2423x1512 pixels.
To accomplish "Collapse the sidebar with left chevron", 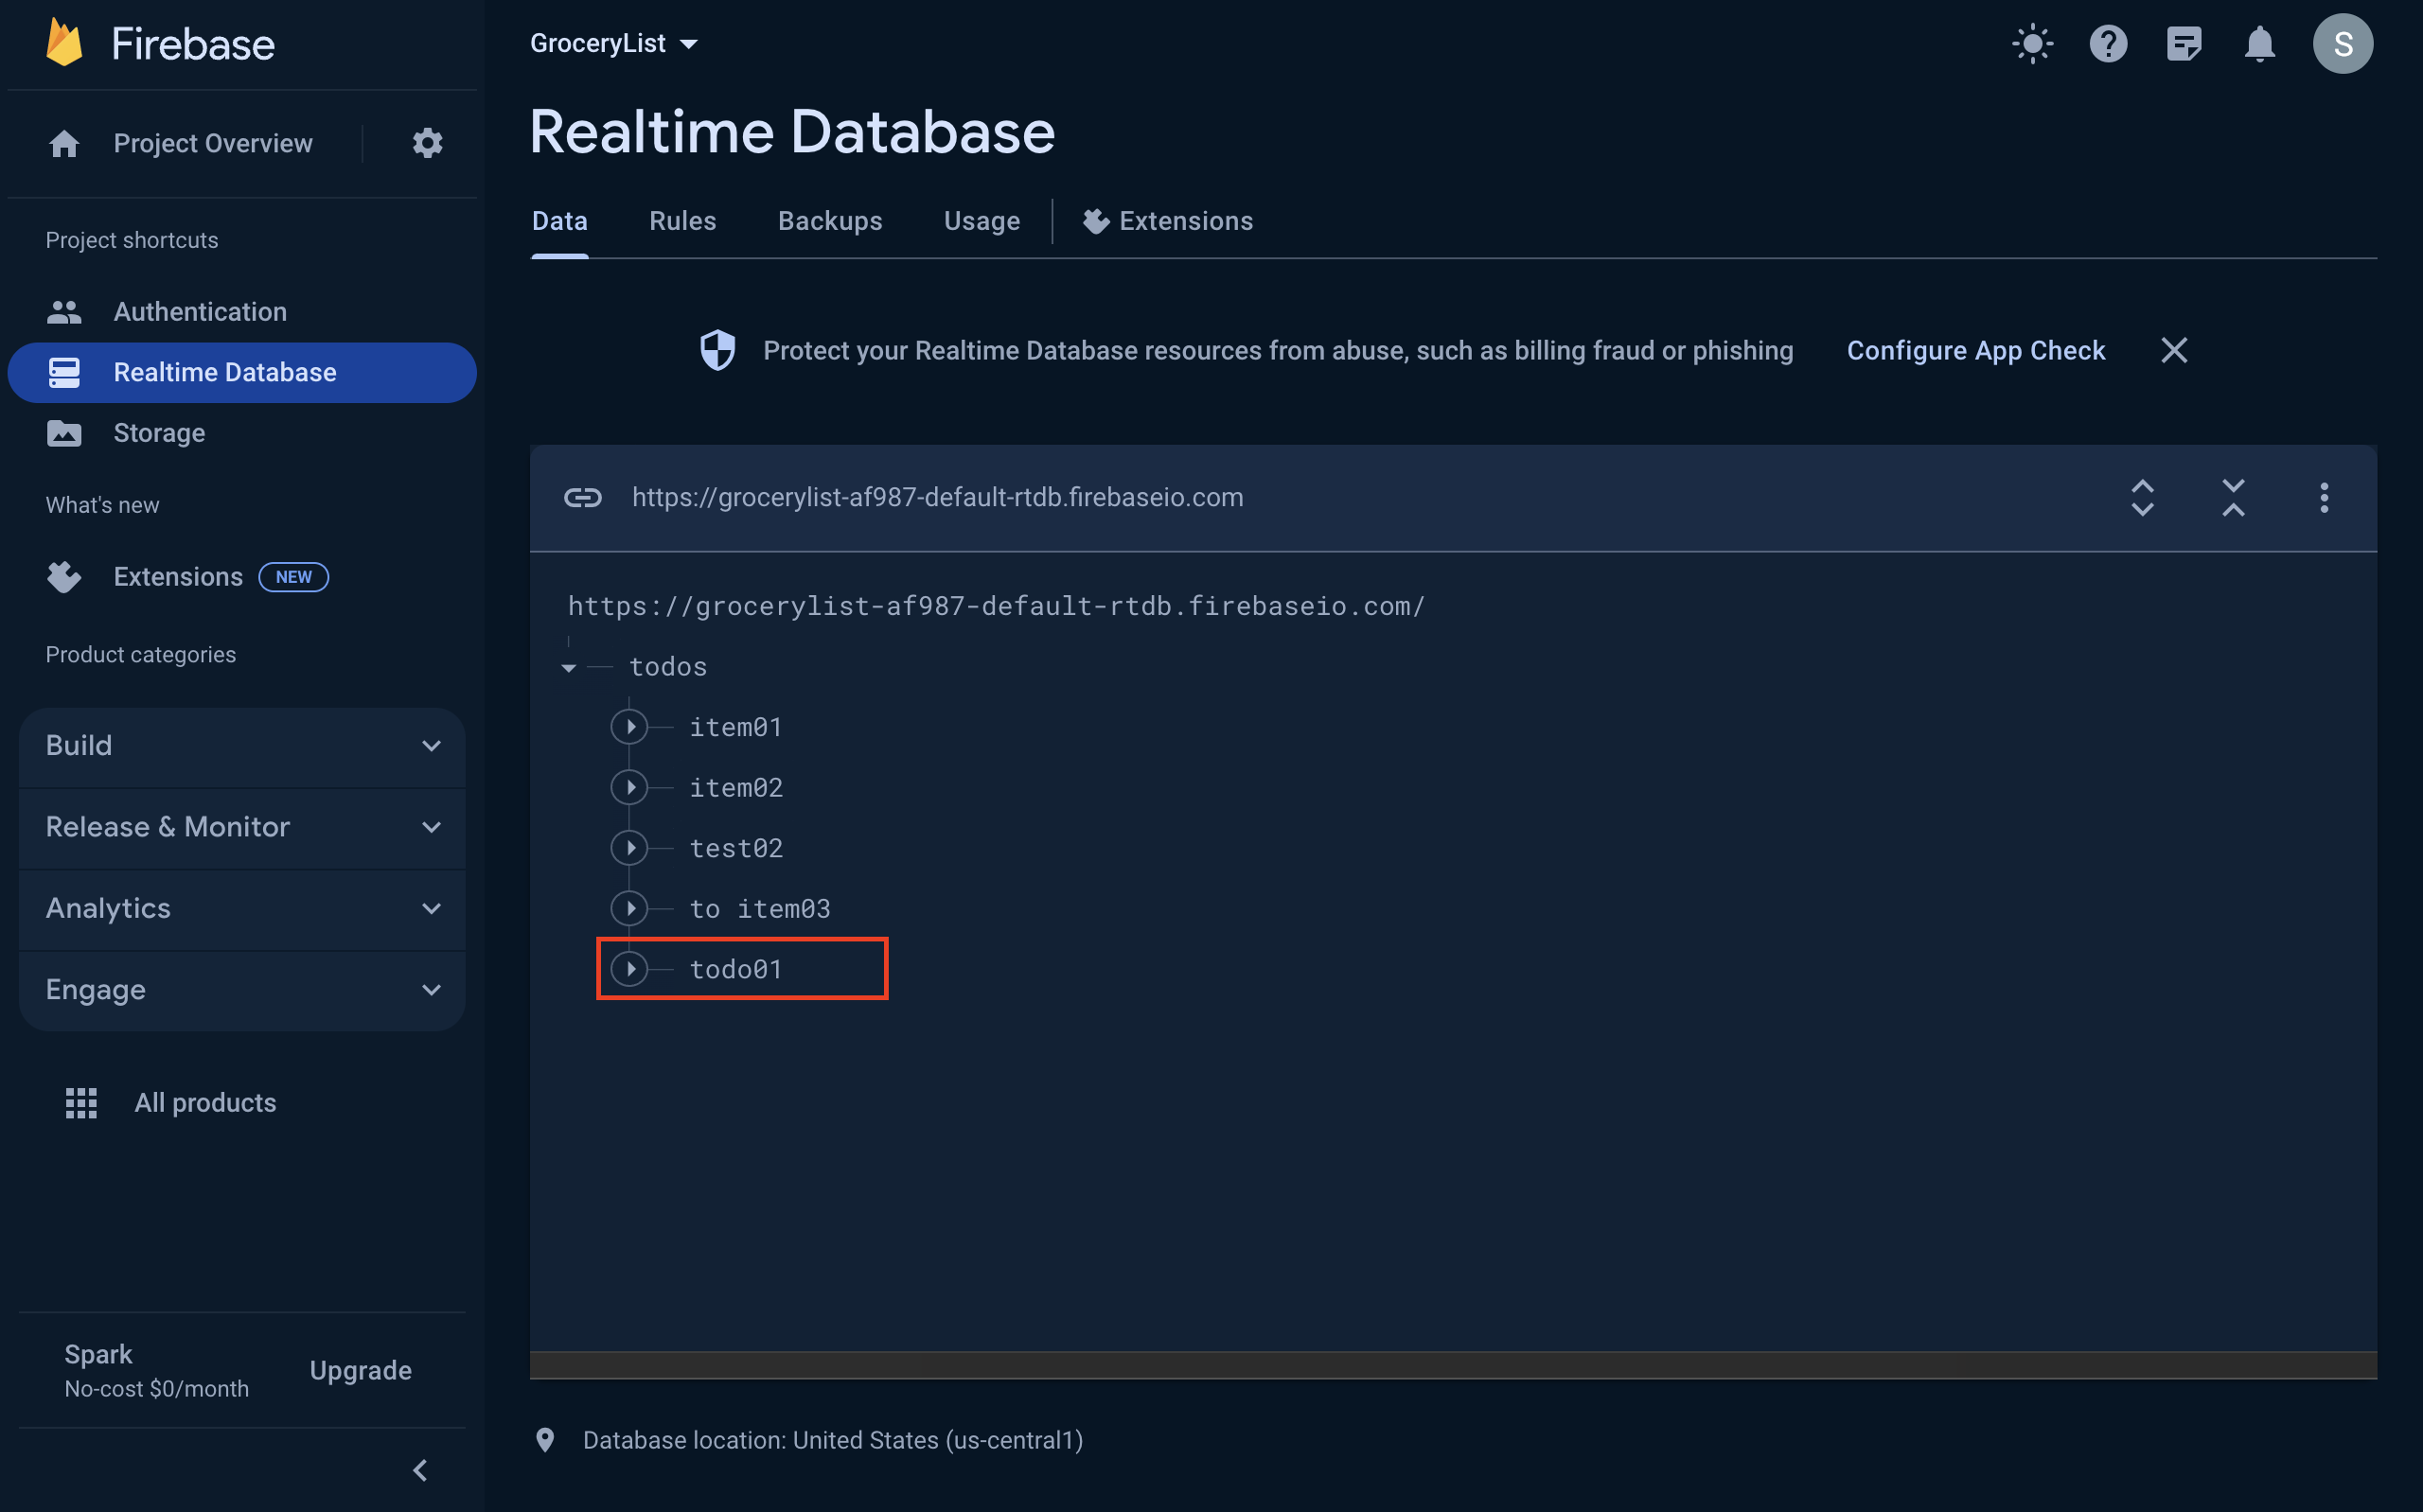I will 420,1471.
